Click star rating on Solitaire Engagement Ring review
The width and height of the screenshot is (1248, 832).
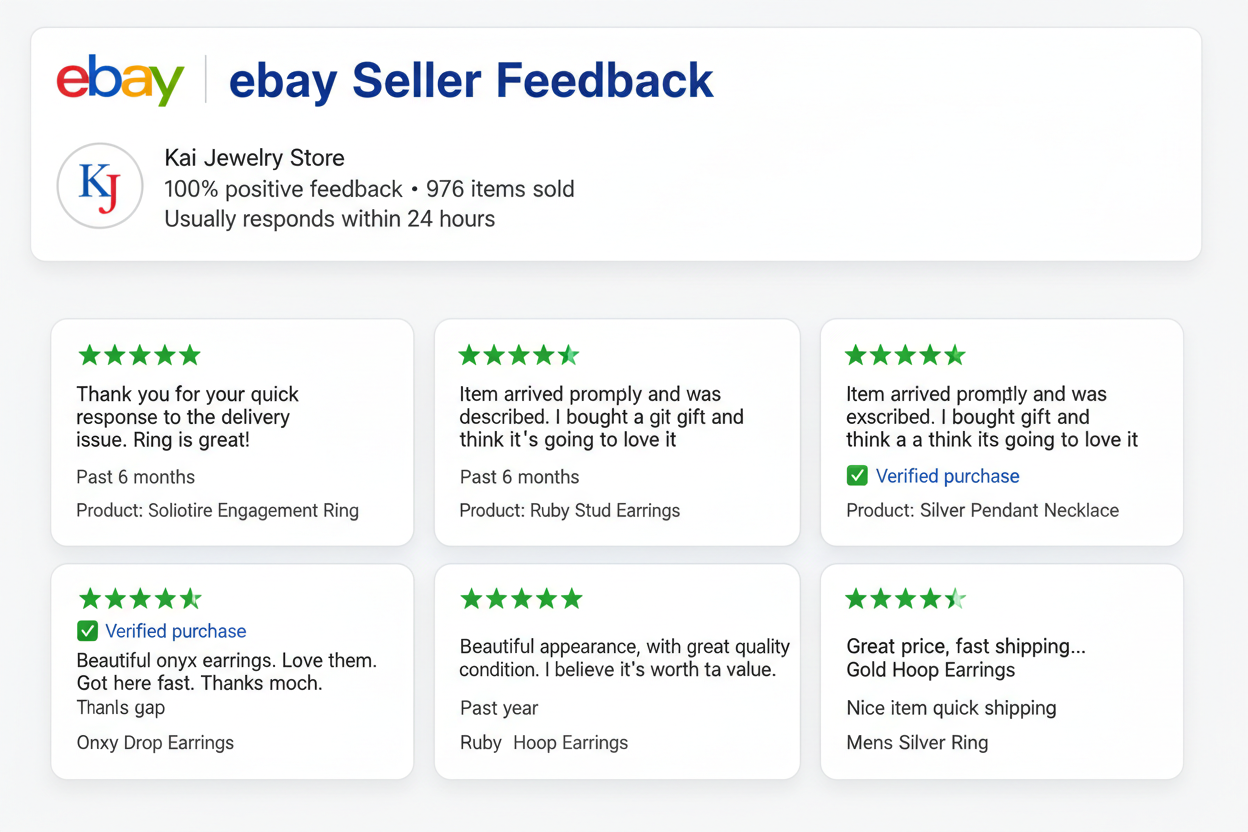click(x=139, y=355)
